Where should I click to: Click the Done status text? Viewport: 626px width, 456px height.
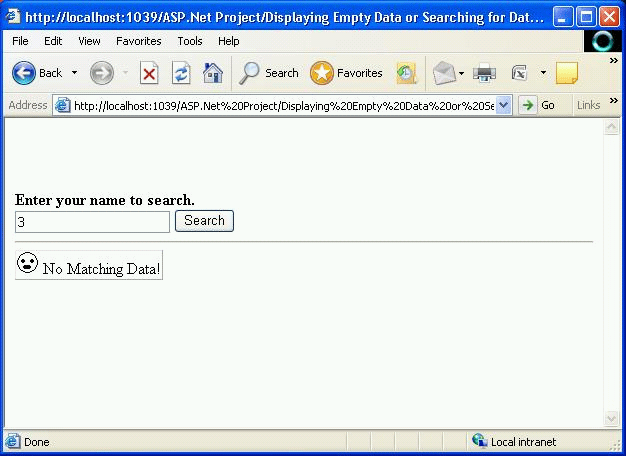[x=37, y=442]
